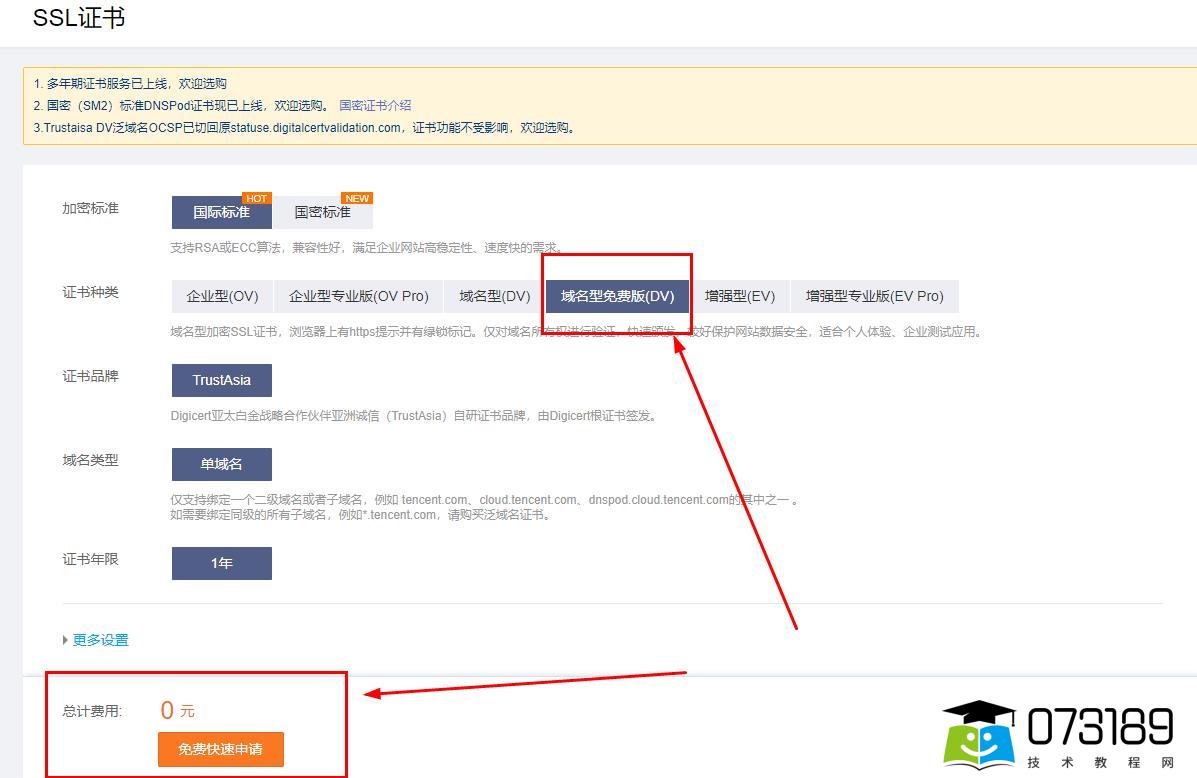
Task: Choose 企业型(OV) certificate type
Action: [222, 296]
